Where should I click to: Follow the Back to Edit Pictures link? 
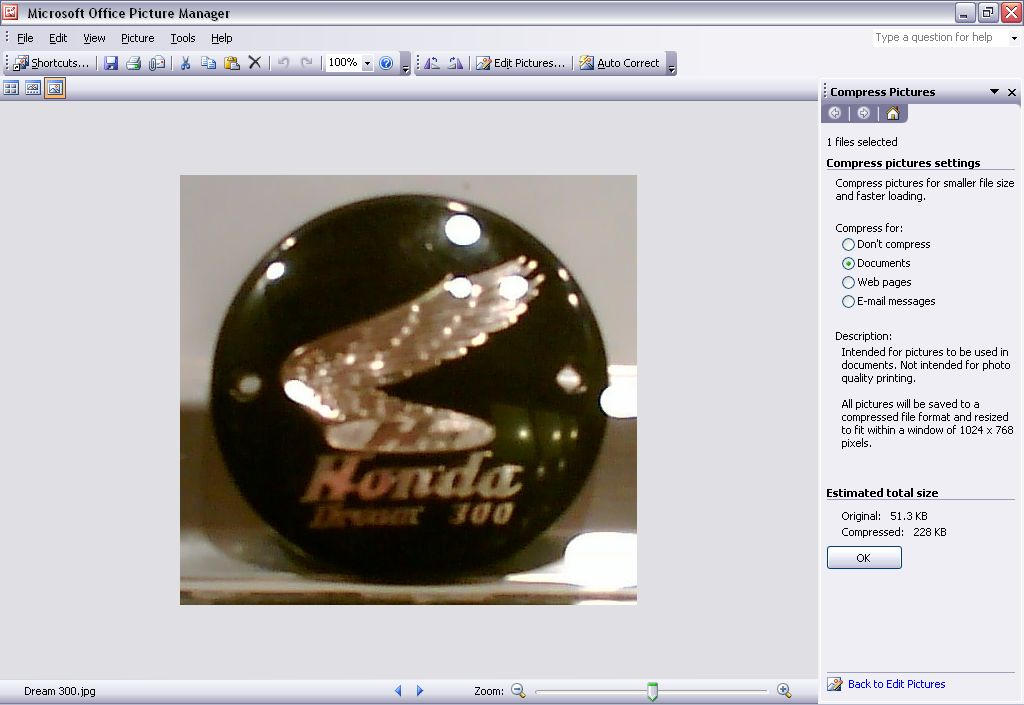tap(896, 684)
